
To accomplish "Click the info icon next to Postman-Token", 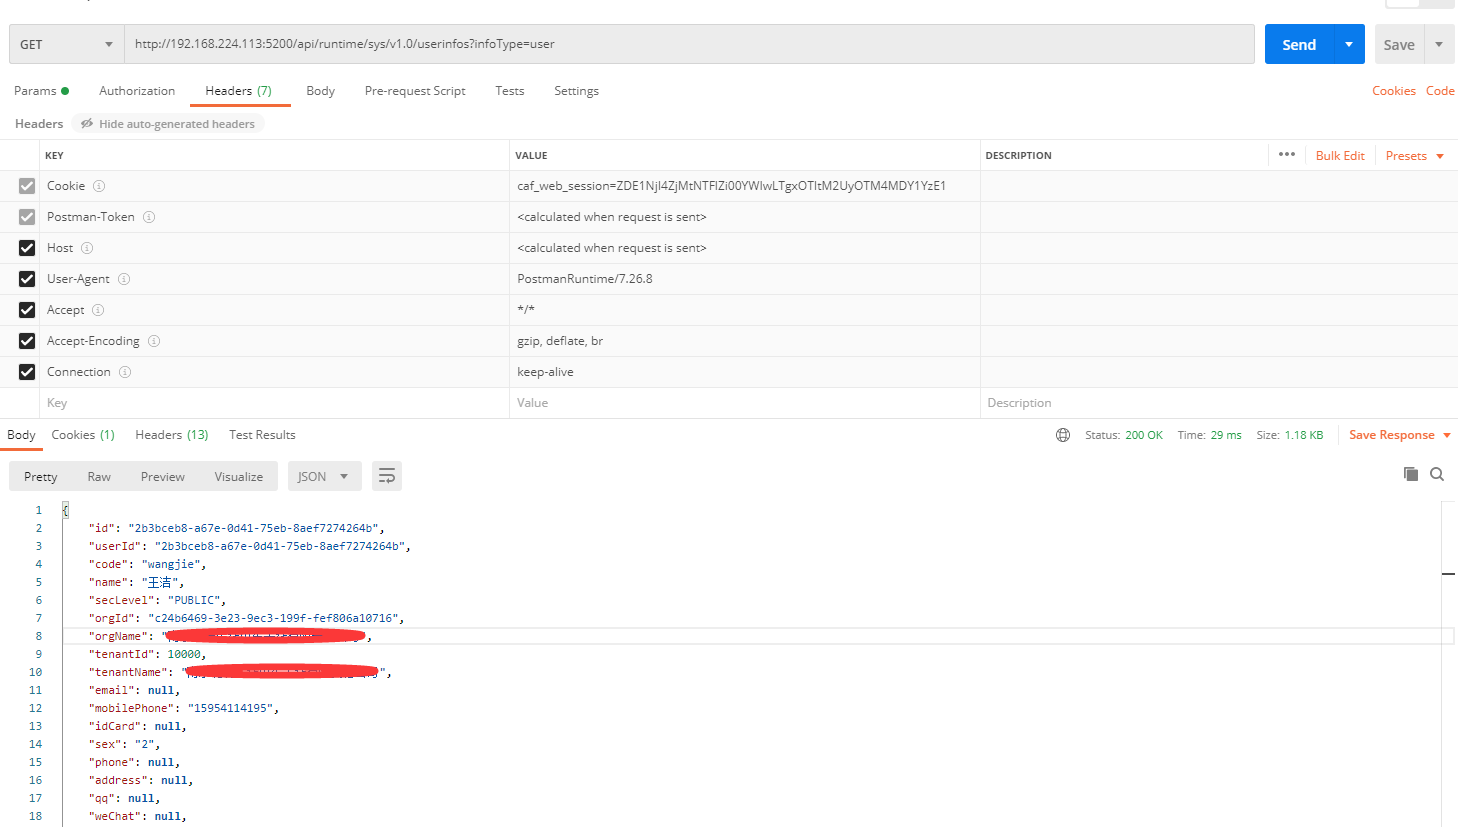I will tap(149, 216).
